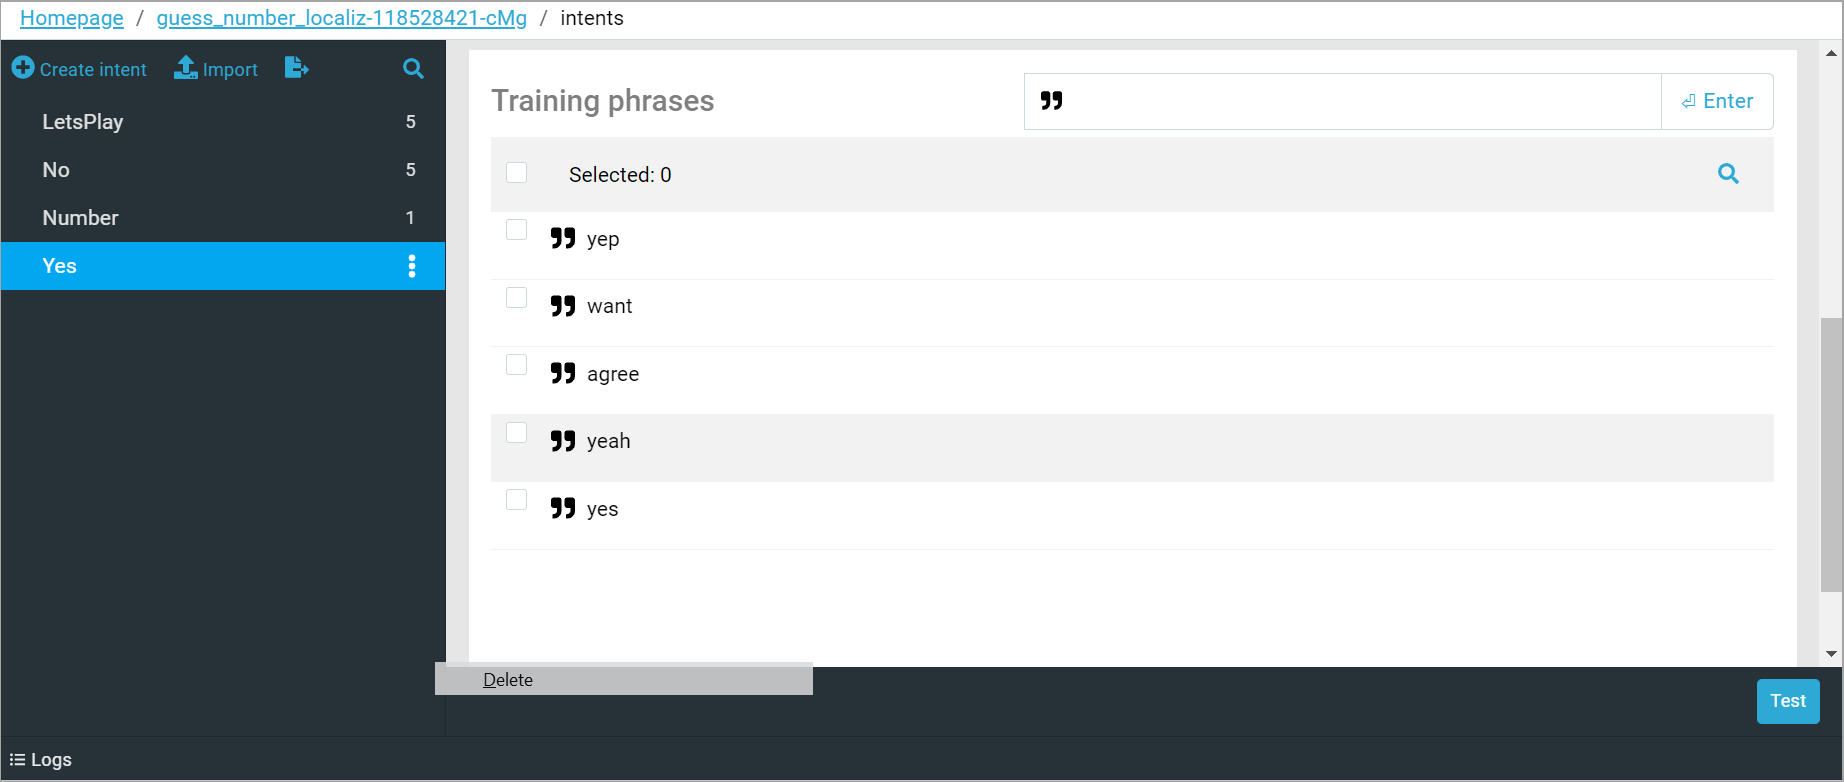Choose Delete from the context menu
This screenshot has width=1844, height=782.
[x=508, y=680]
